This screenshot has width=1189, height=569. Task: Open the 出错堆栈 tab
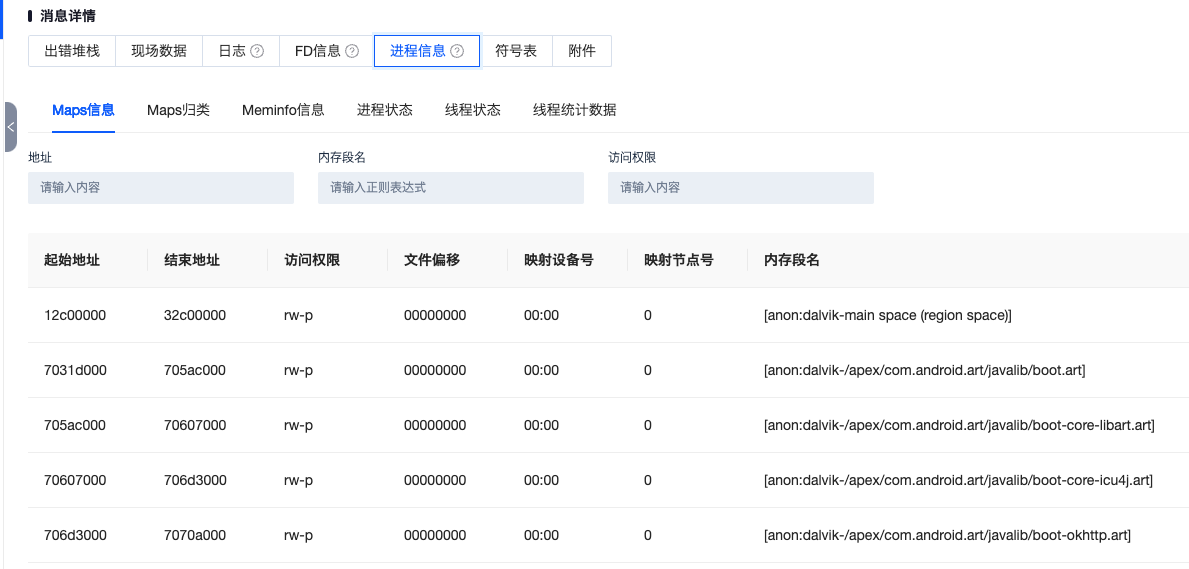[72, 51]
